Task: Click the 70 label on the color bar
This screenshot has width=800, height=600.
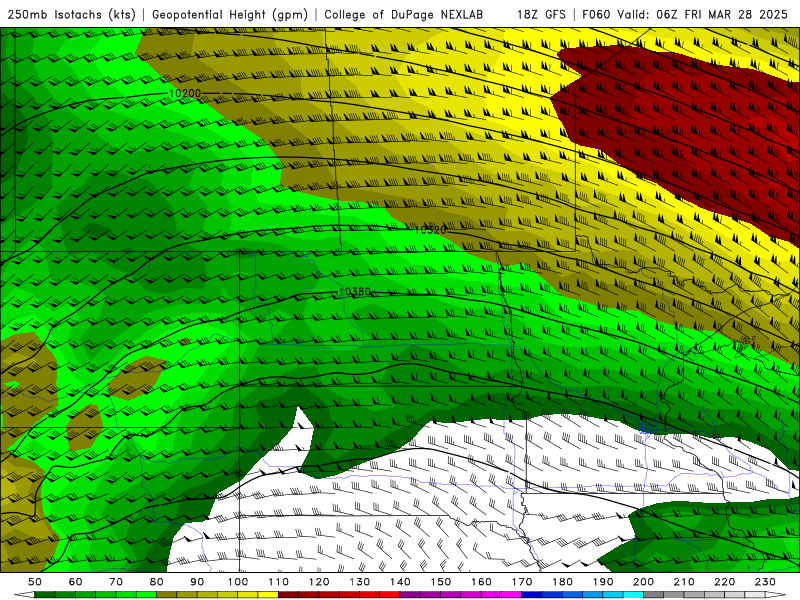Action: 116,582
